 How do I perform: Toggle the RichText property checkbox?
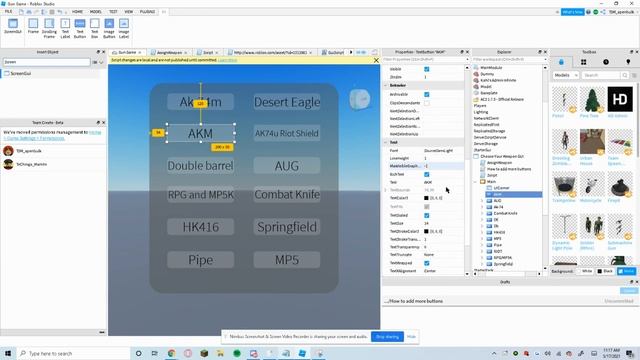tap(427, 174)
